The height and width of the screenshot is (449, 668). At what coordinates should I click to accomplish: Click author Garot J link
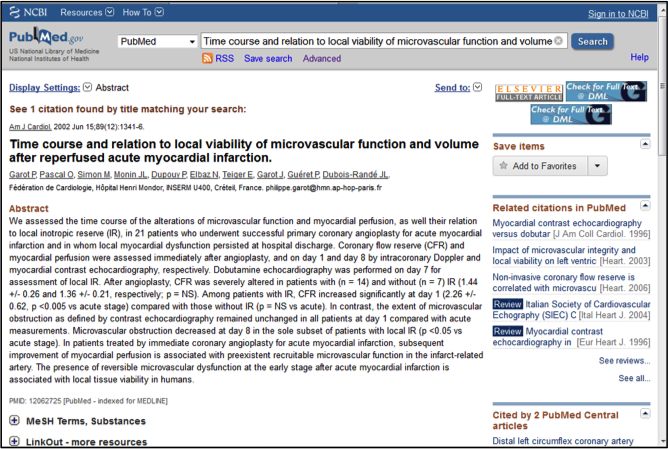tap(270, 174)
